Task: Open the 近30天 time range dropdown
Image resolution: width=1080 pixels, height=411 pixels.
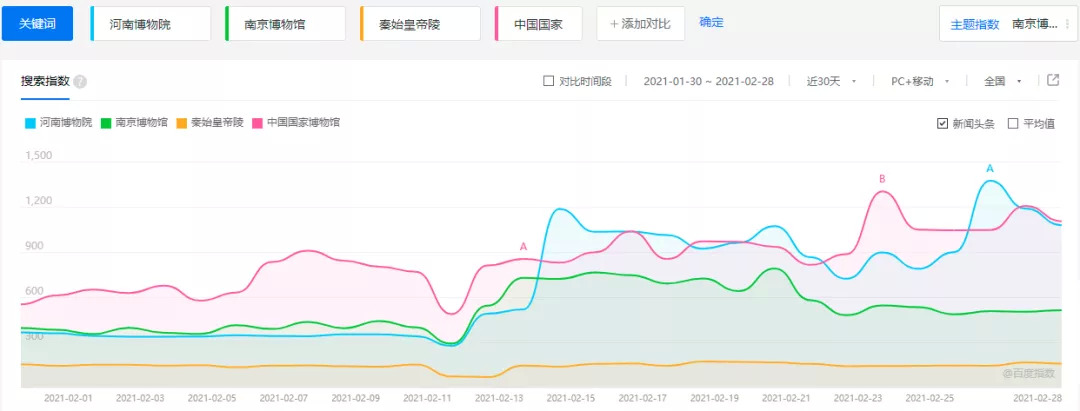Action: [x=832, y=81]
